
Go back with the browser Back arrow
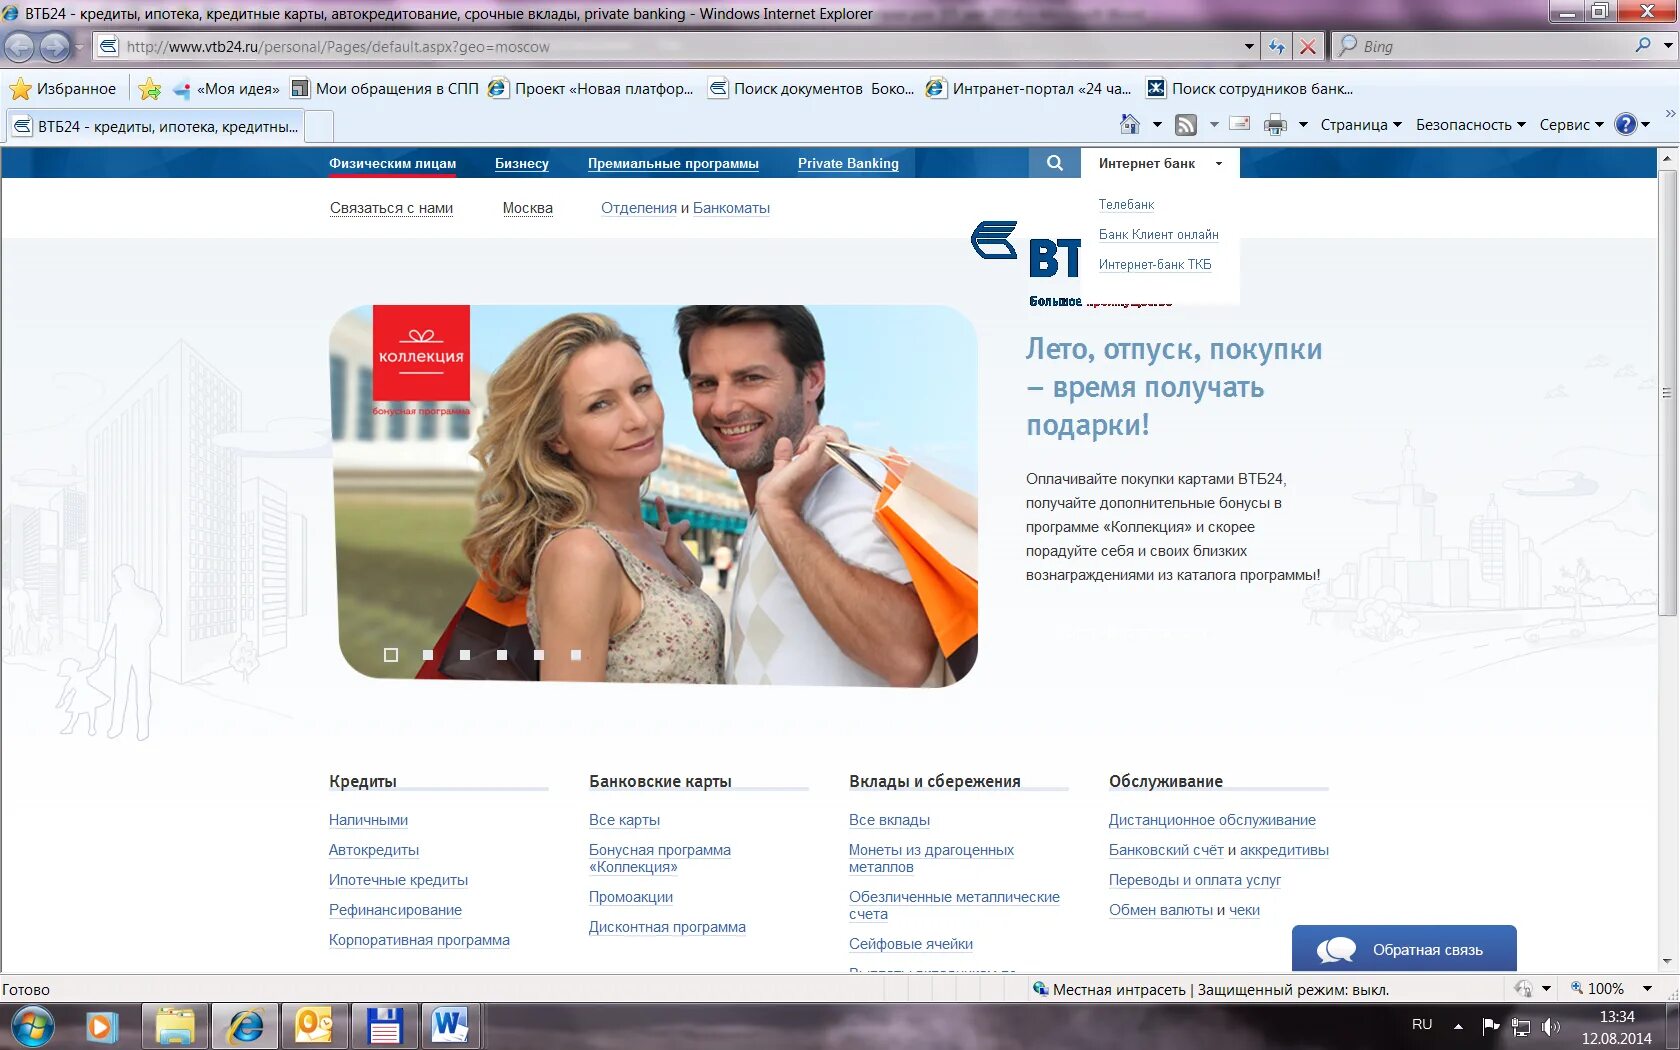point(19,46)
